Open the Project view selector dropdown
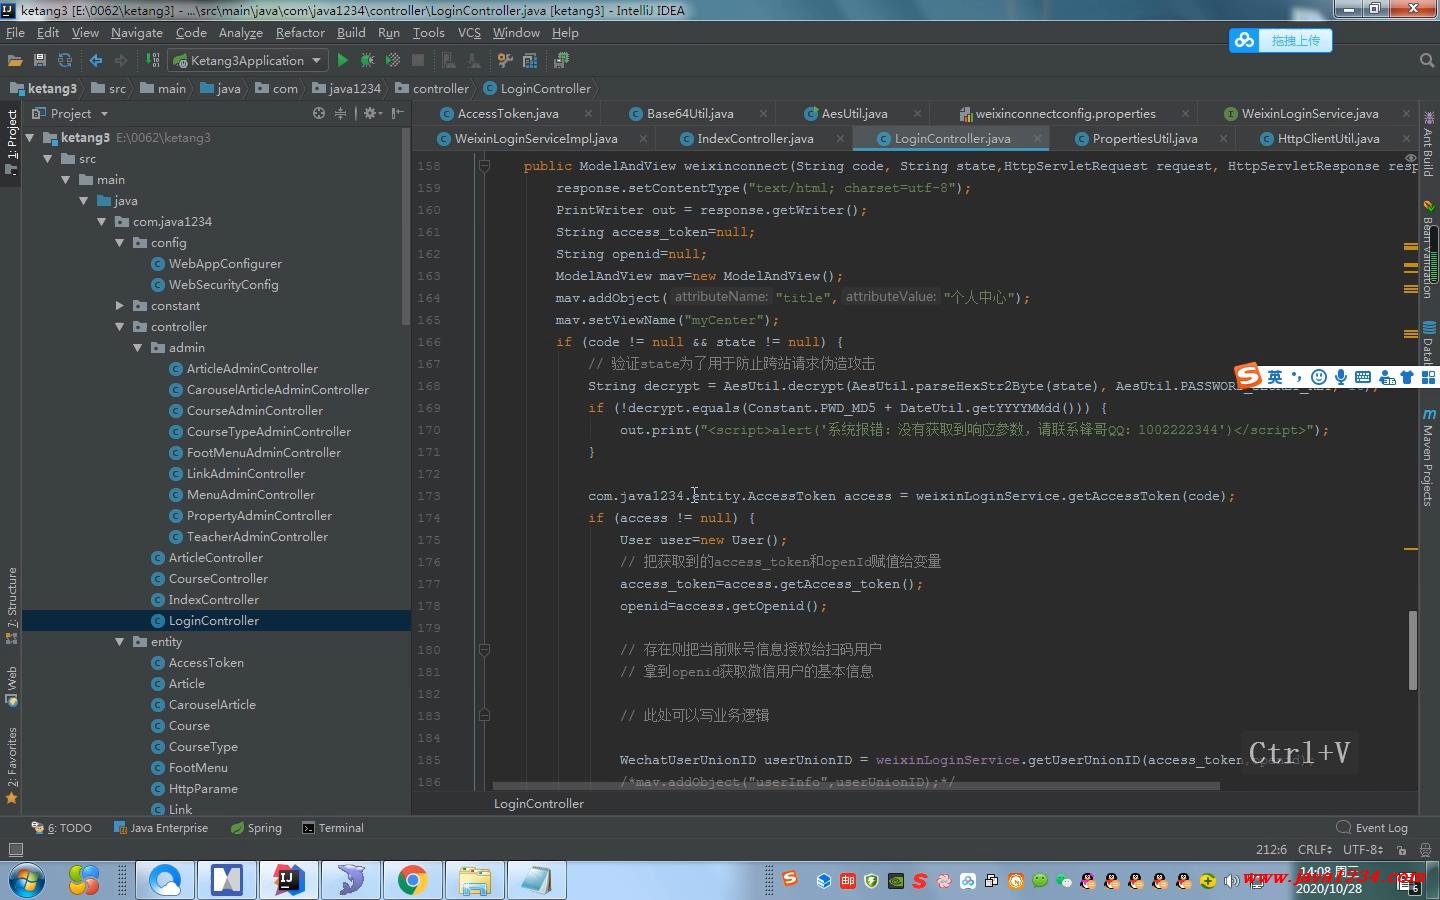The width and height of the screenshot is (1440, 900). [70, 113]
